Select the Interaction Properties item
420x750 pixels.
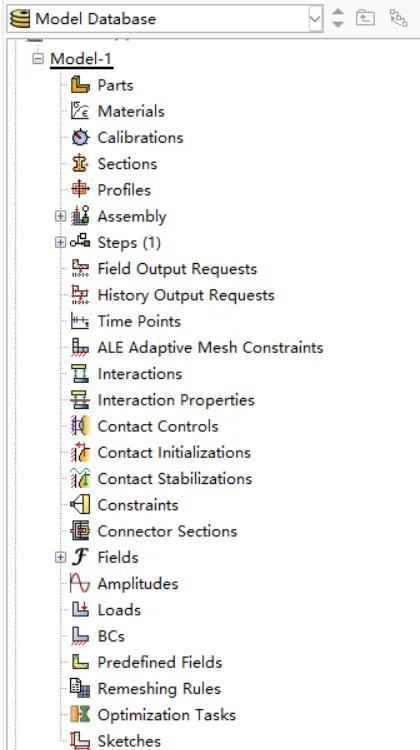pos(176,400)
